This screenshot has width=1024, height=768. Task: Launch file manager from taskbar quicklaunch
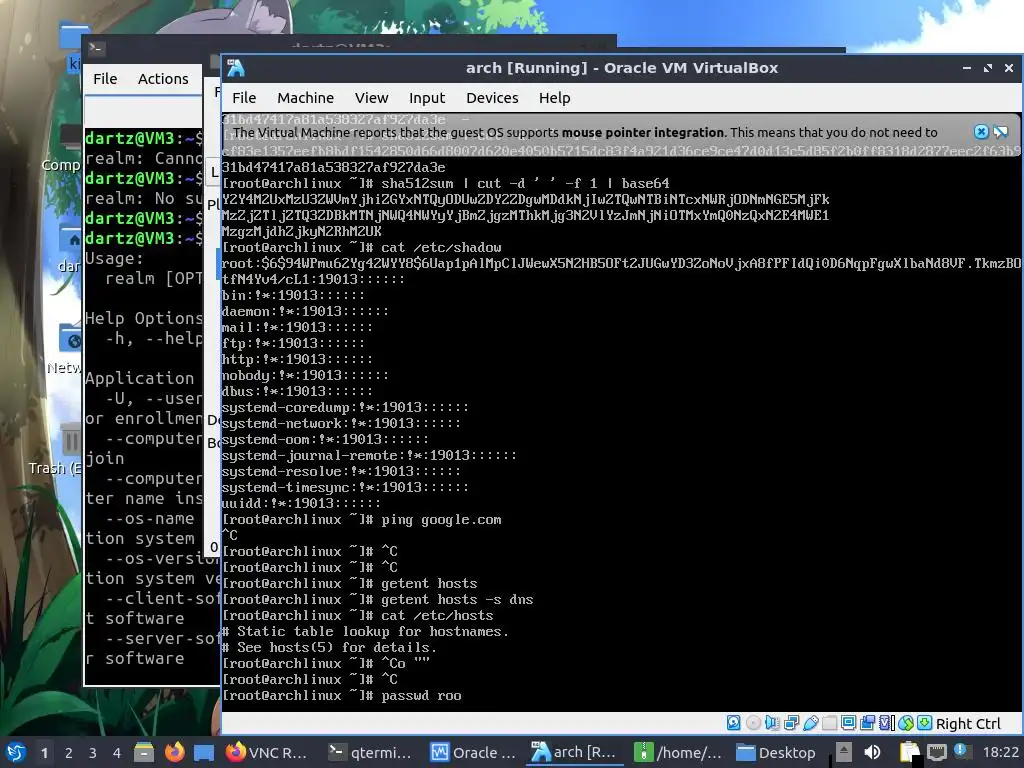[144, 752]
